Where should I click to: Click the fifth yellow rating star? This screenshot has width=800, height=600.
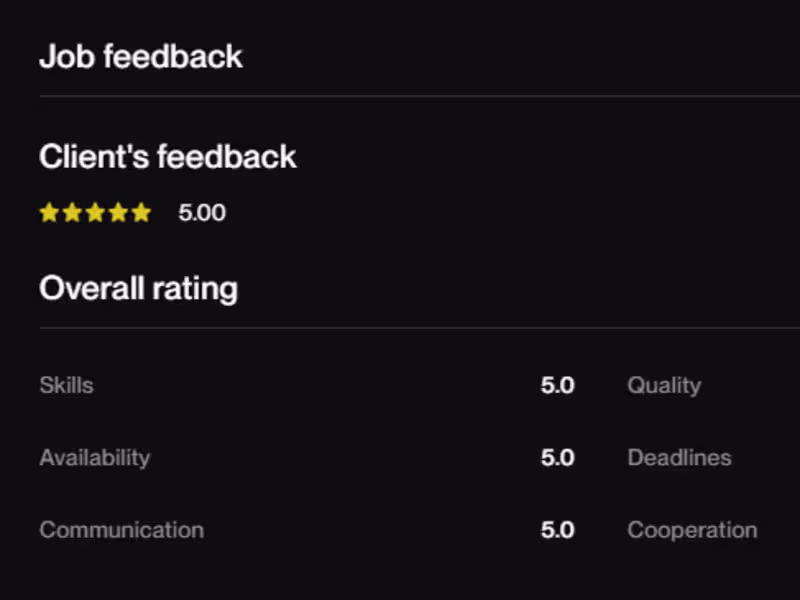(141, 213)
